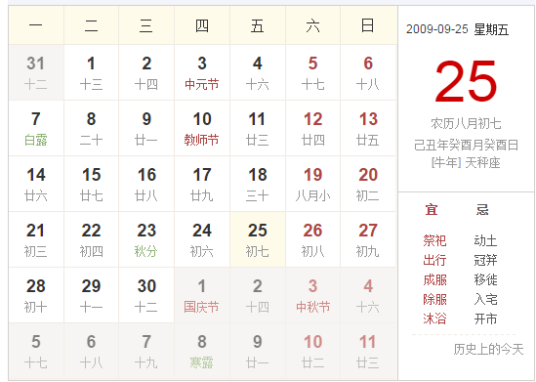Select September 22 (初四) date cell
536x382 pixels.
point(91,239)
